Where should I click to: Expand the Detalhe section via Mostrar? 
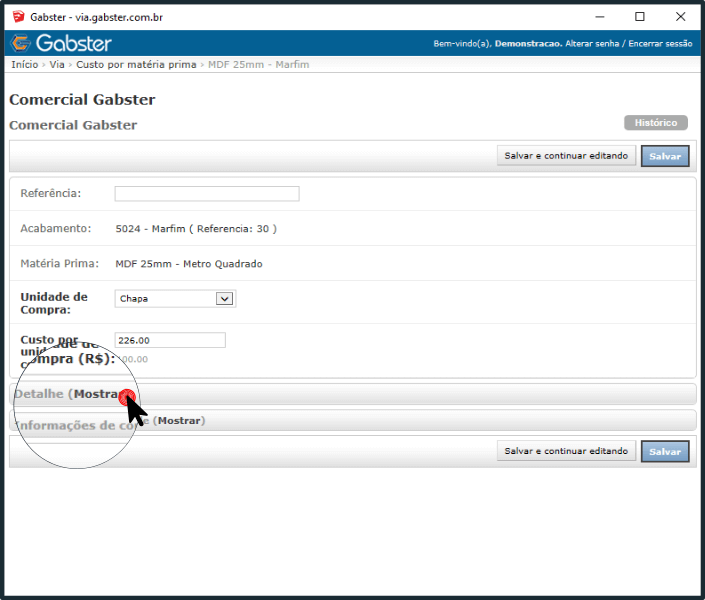pyautogui.click(x=98, y=394)
